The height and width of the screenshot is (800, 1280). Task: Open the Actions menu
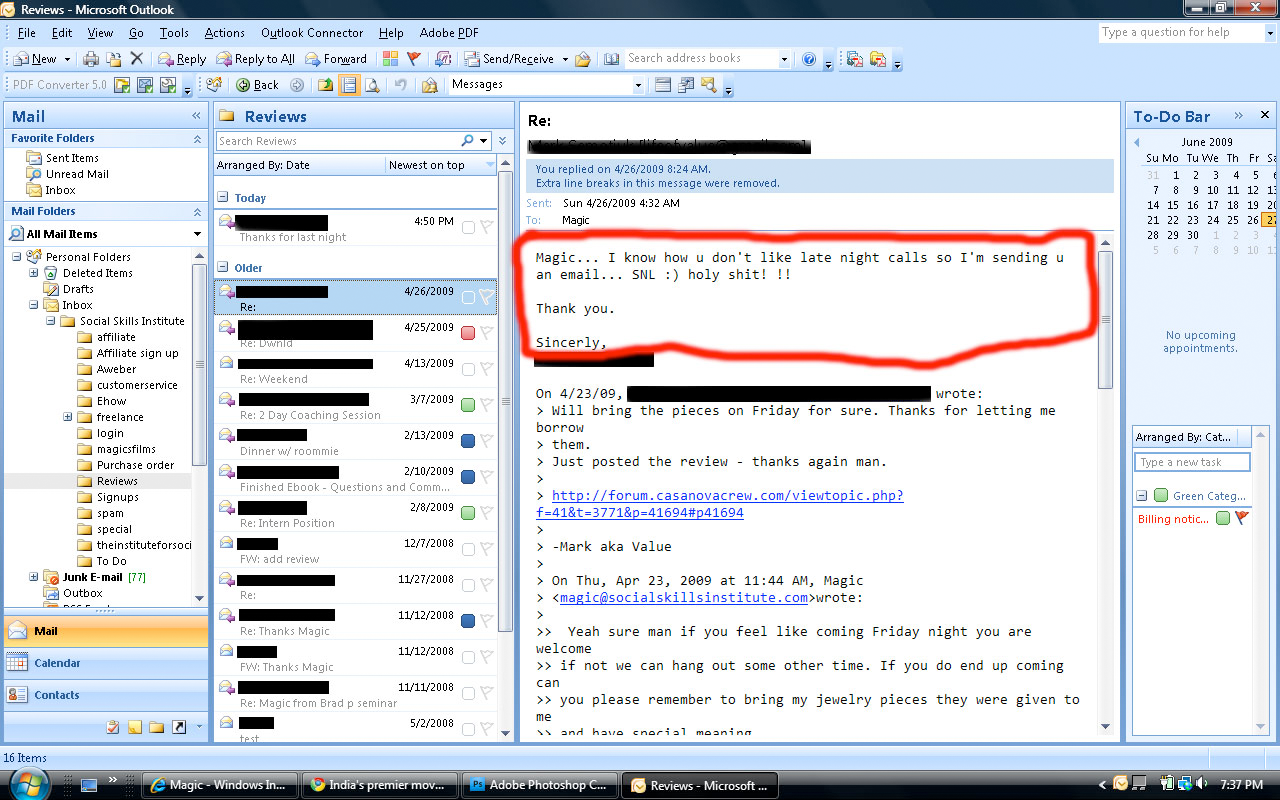pyautogui.click(x=224, y=33)
